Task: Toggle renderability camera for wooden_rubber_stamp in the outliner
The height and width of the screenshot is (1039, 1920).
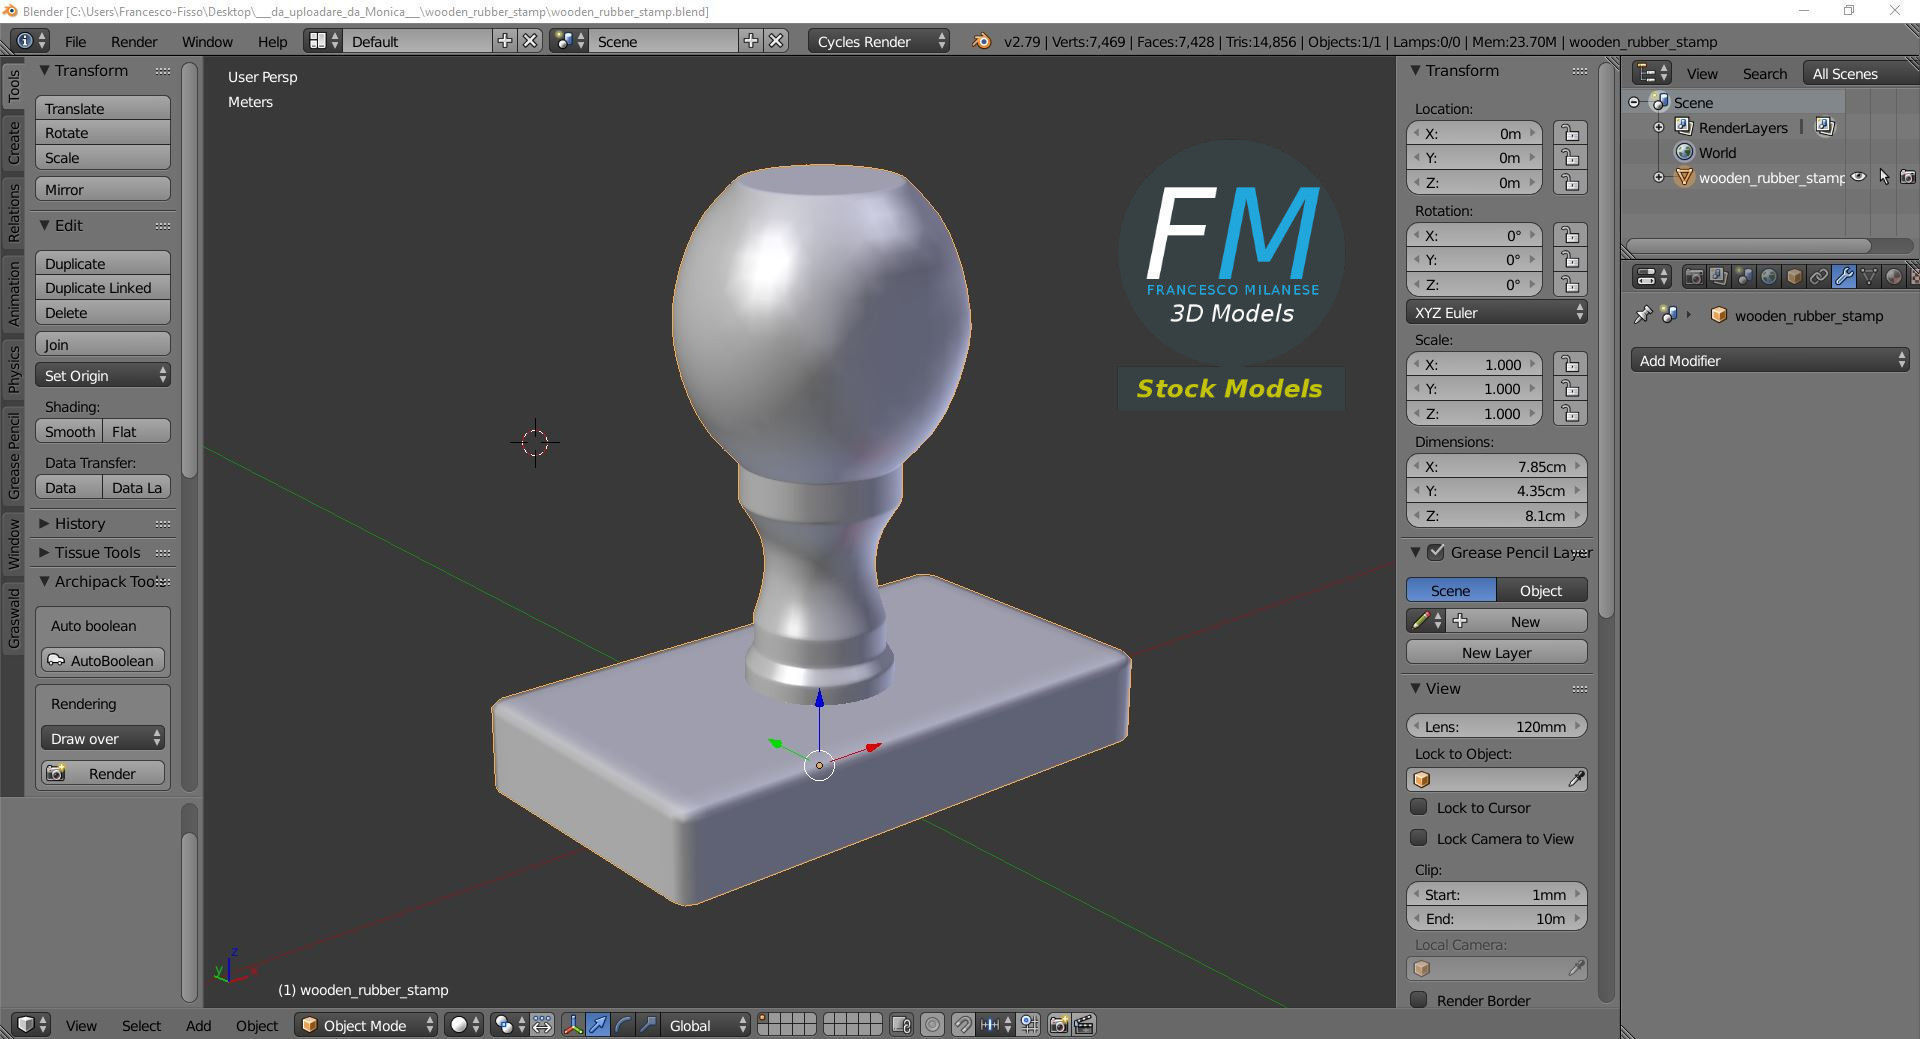Action: tap(1908, 177)
